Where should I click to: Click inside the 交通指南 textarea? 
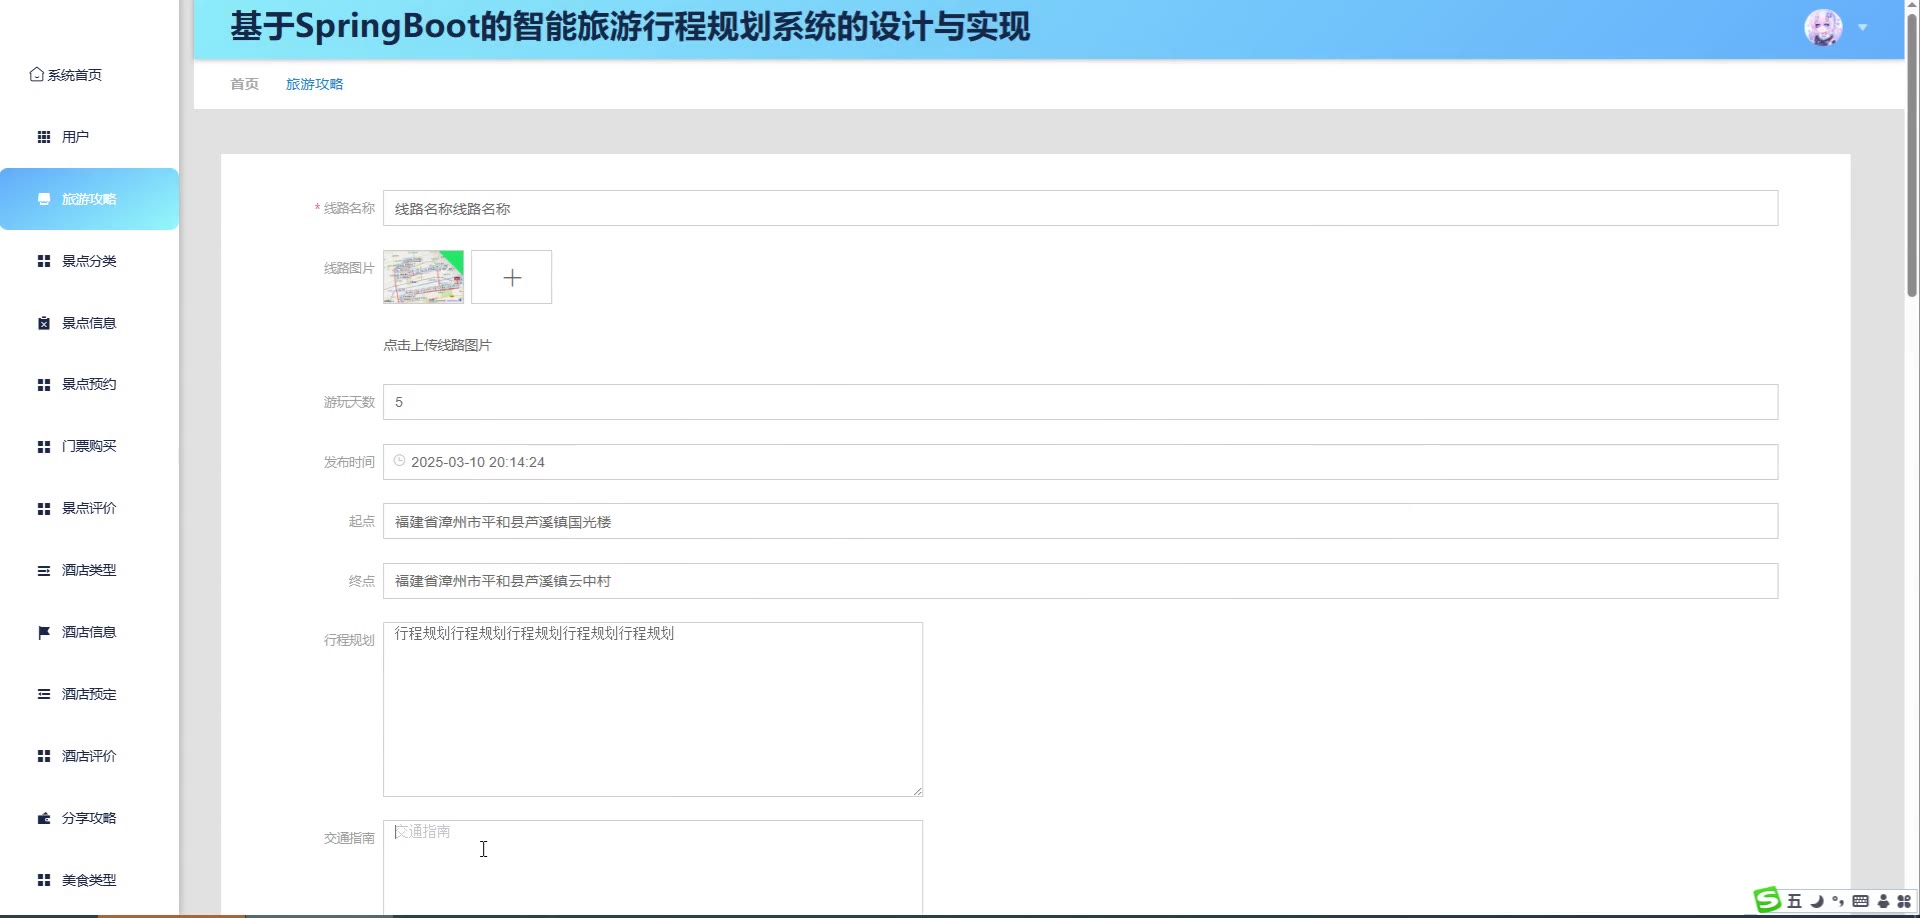653,868
